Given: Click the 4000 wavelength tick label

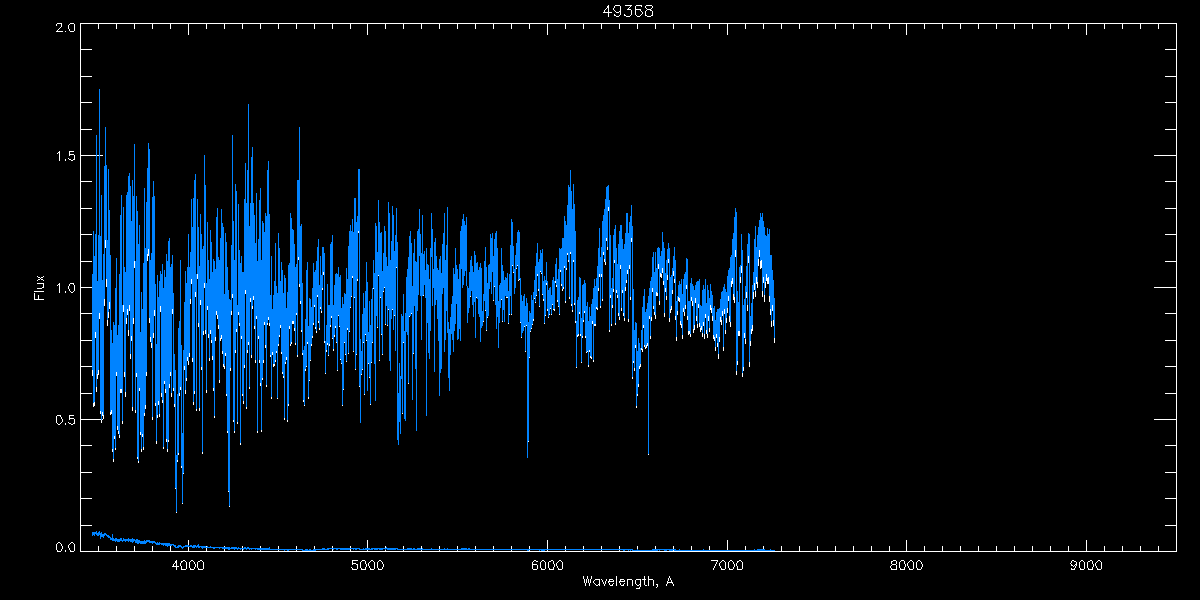Looking at the screenshot, I should tap(188, 563).
